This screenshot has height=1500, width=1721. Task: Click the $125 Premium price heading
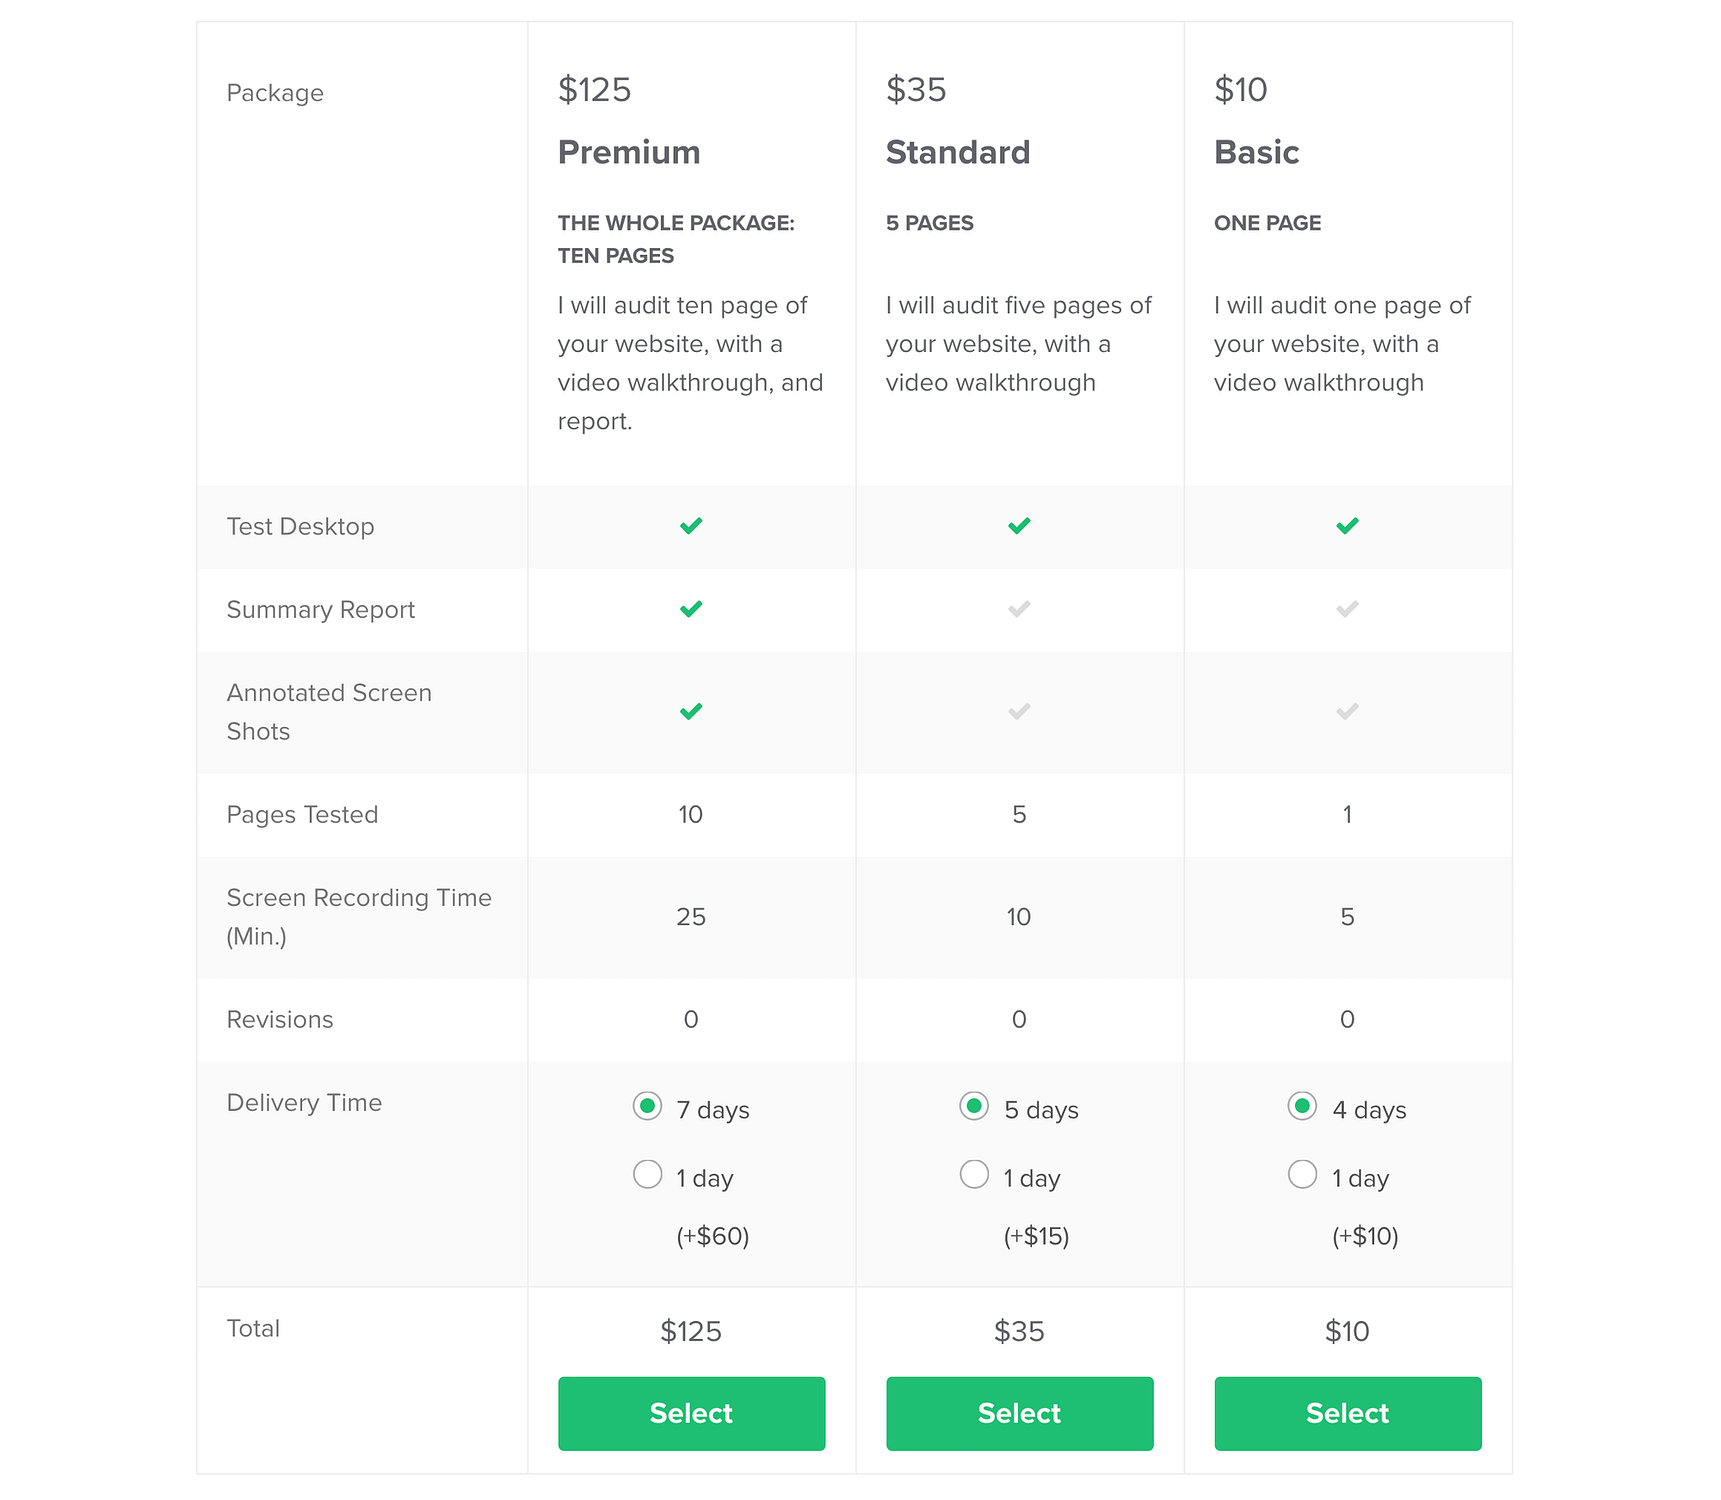(594, 89)
